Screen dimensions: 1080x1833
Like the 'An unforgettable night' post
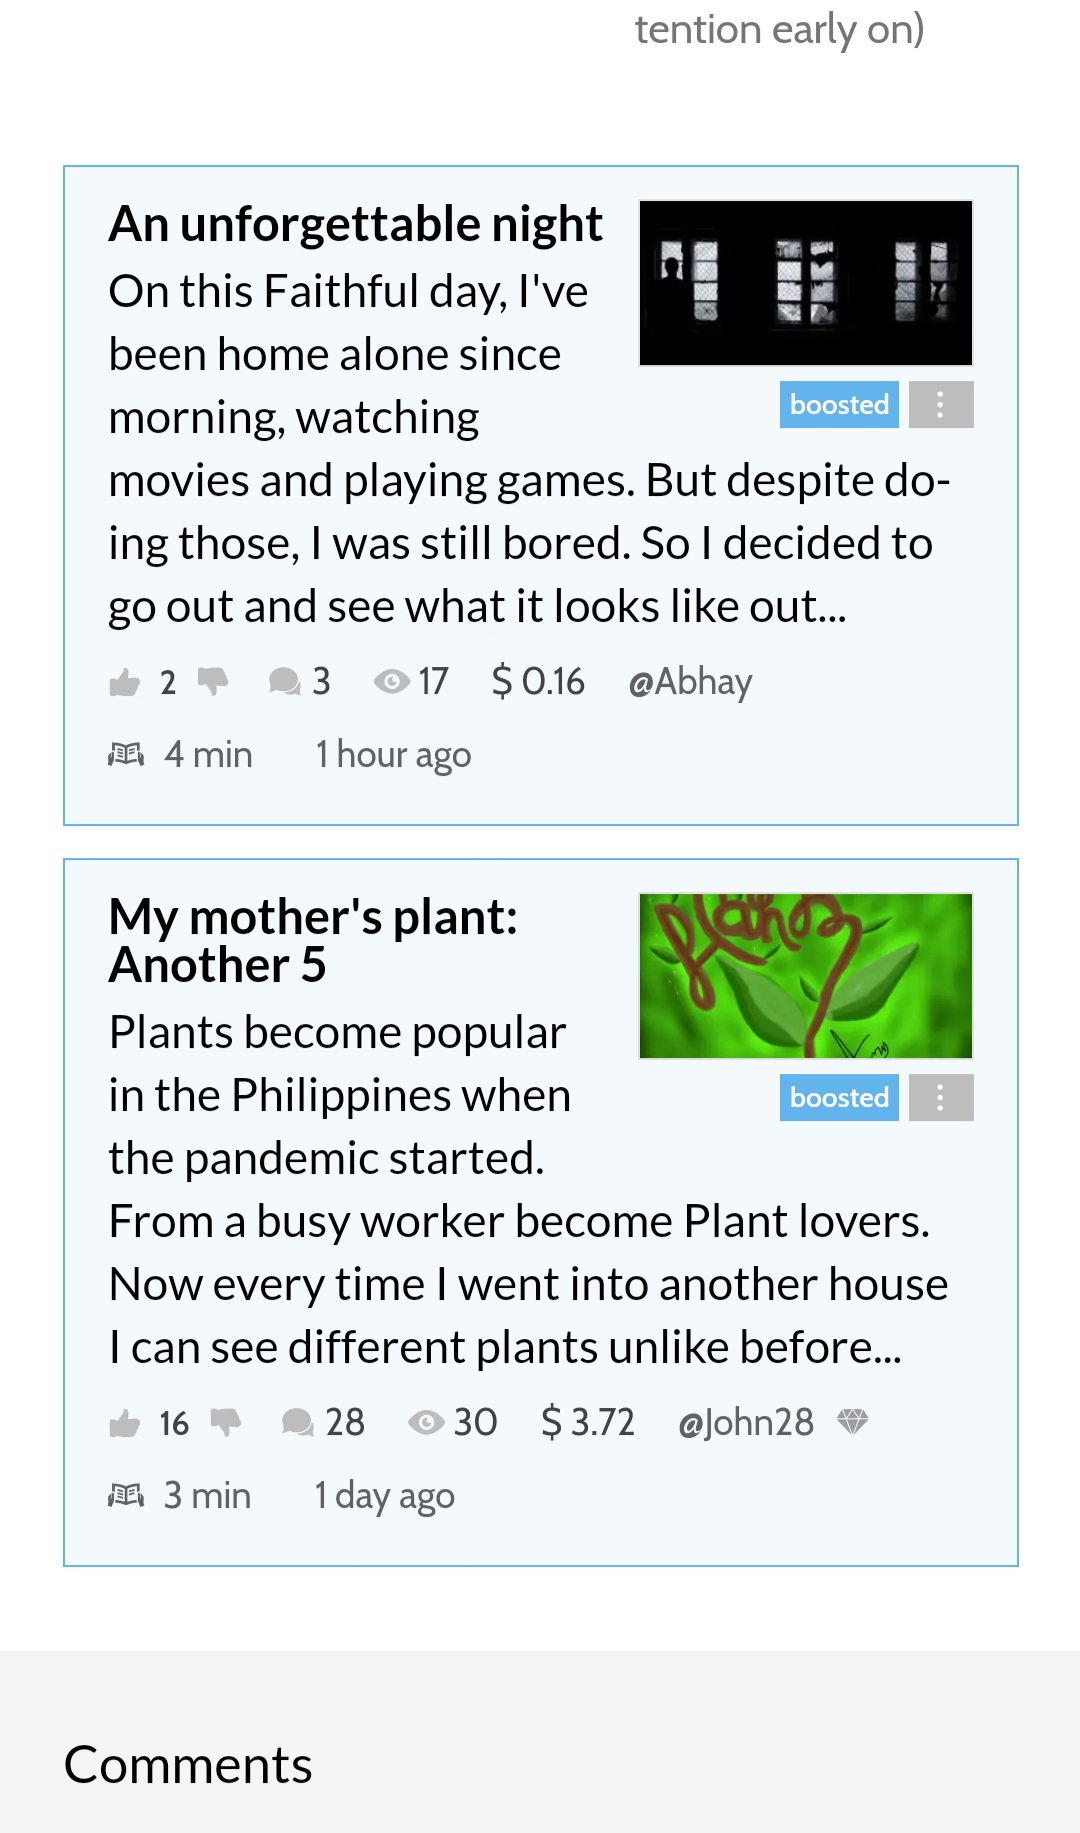click(124, 682)
